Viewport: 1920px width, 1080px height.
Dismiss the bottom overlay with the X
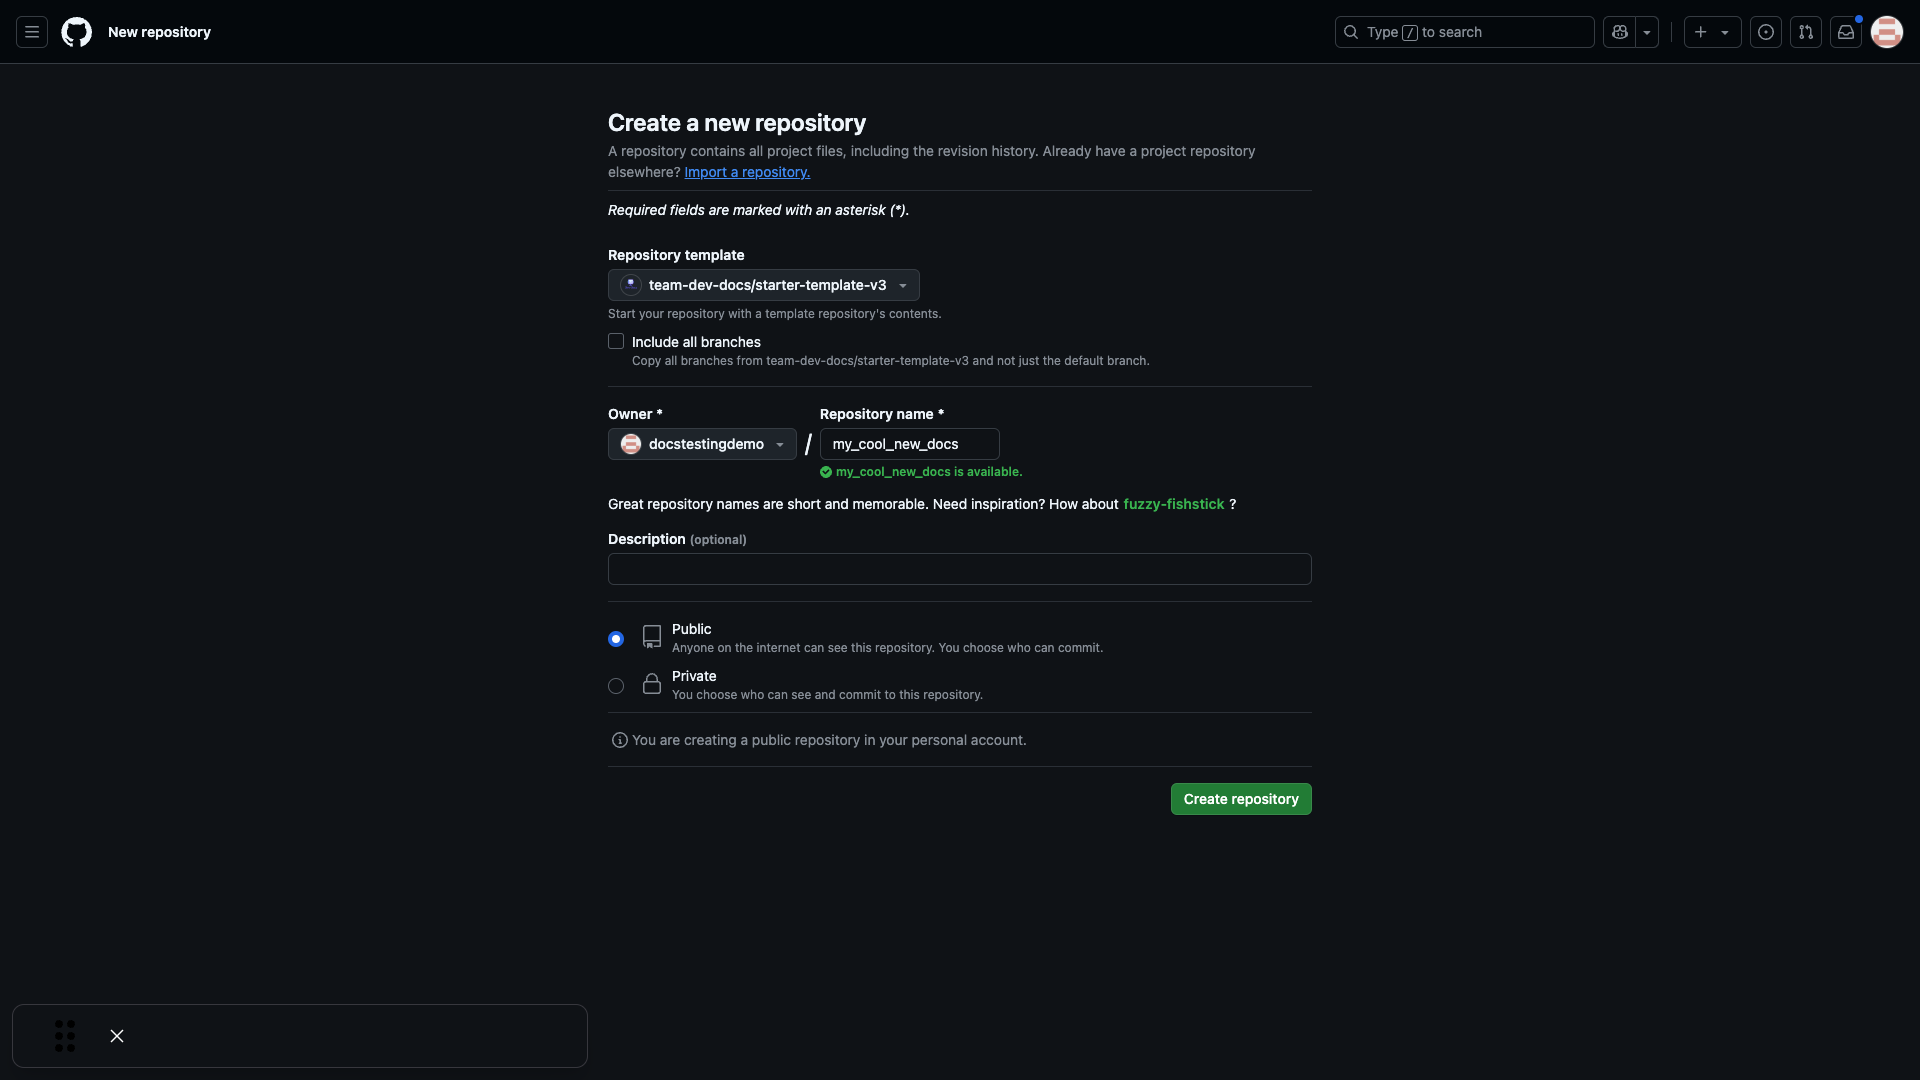116,1035
